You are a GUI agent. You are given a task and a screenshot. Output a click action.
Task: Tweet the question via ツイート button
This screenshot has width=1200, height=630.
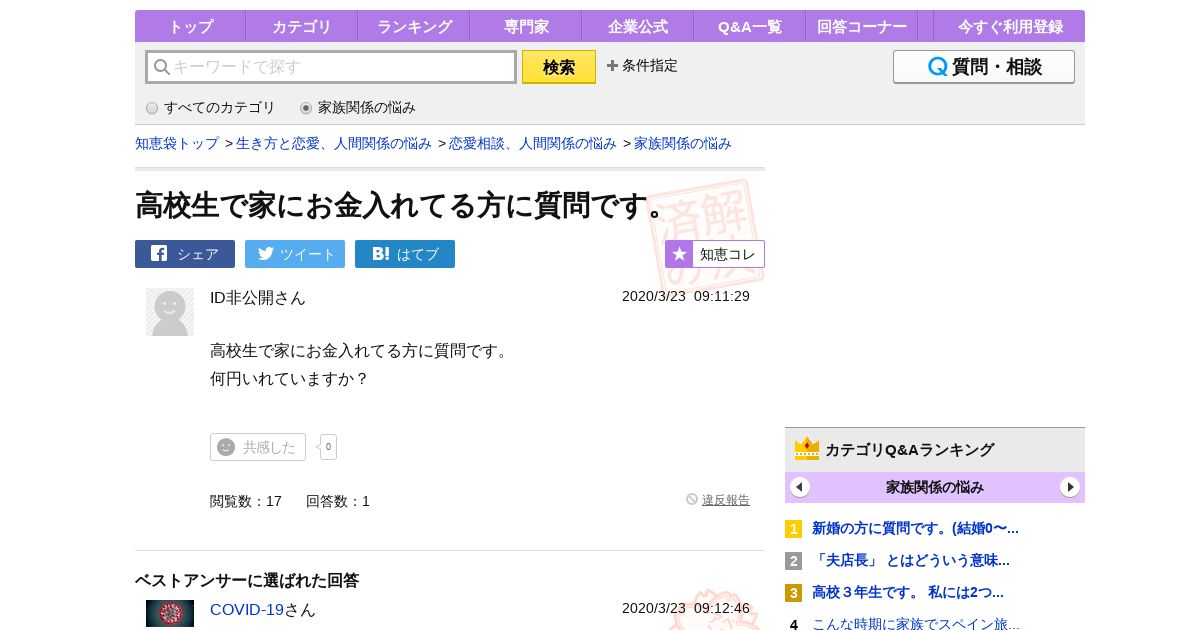pyautogui.click(x=295, y=254)
